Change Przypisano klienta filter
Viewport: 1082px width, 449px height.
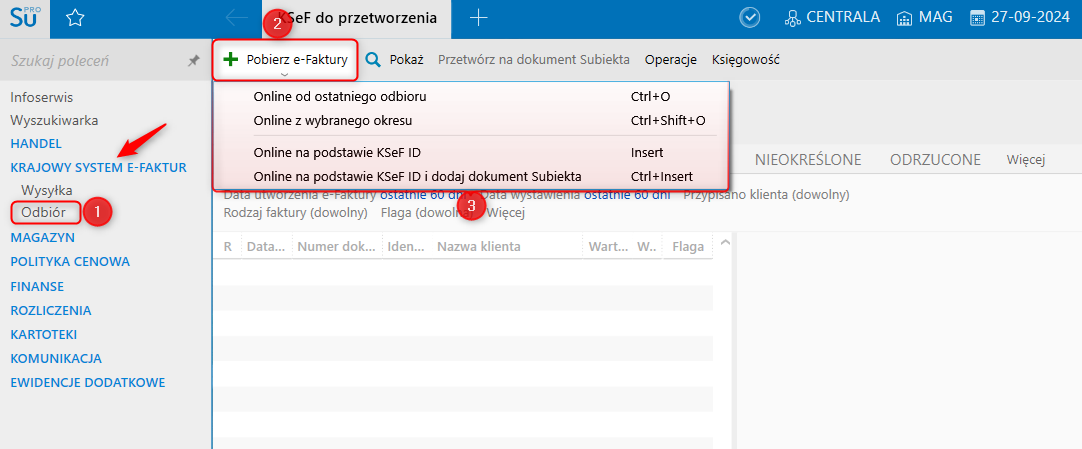[x=766, y=195]
